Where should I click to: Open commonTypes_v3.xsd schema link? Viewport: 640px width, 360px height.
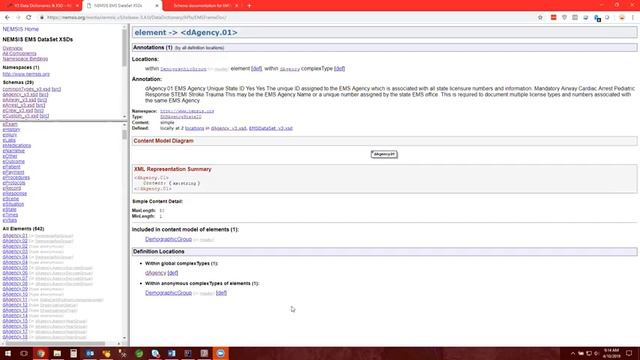pos(26,89)
